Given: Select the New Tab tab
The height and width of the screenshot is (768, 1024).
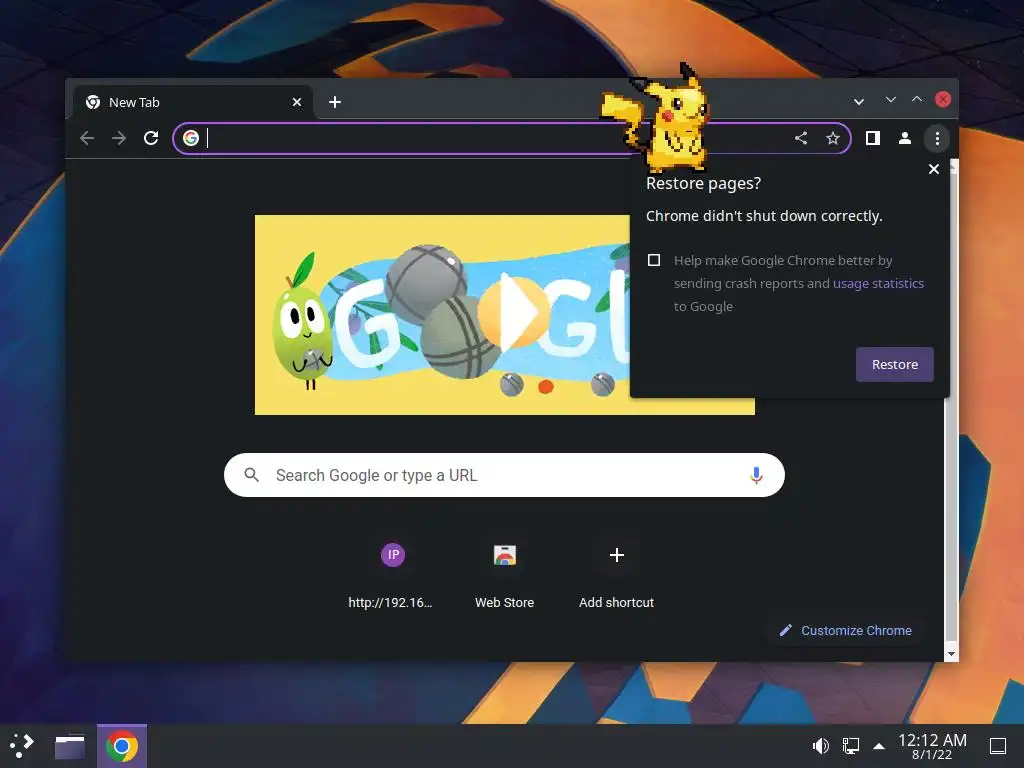Looking at the screenshot, I should [193, 102].
